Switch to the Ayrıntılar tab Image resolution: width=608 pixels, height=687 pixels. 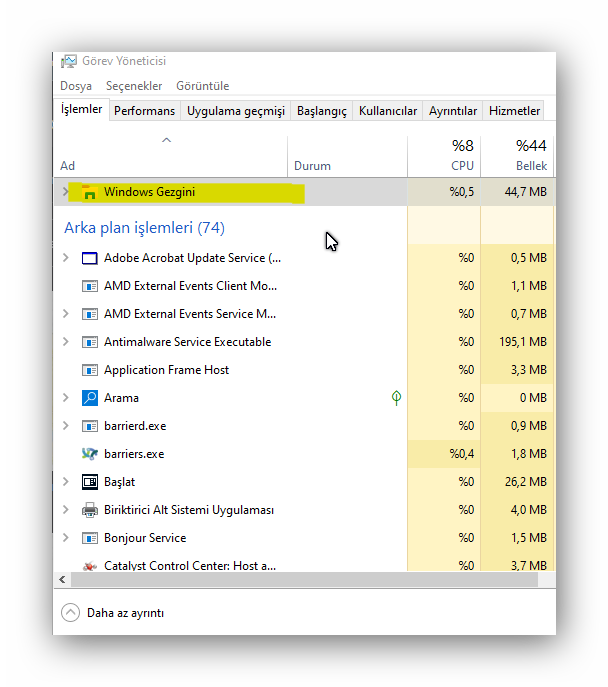453,111
